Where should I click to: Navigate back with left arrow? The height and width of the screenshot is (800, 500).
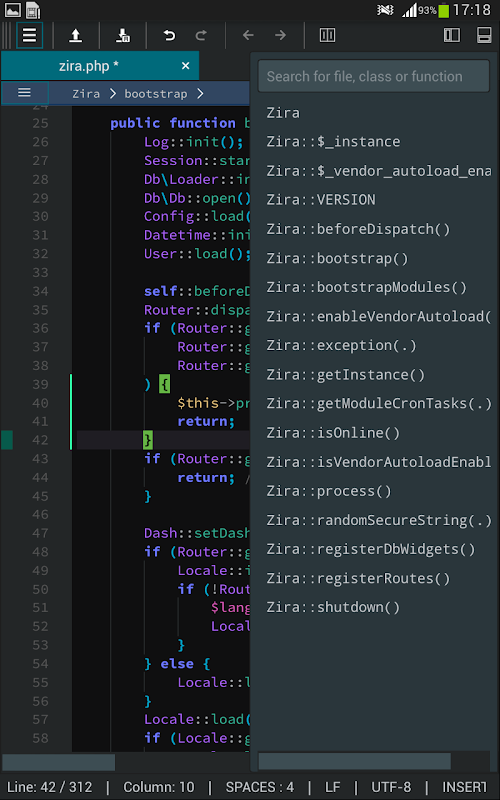pos(248,35)
